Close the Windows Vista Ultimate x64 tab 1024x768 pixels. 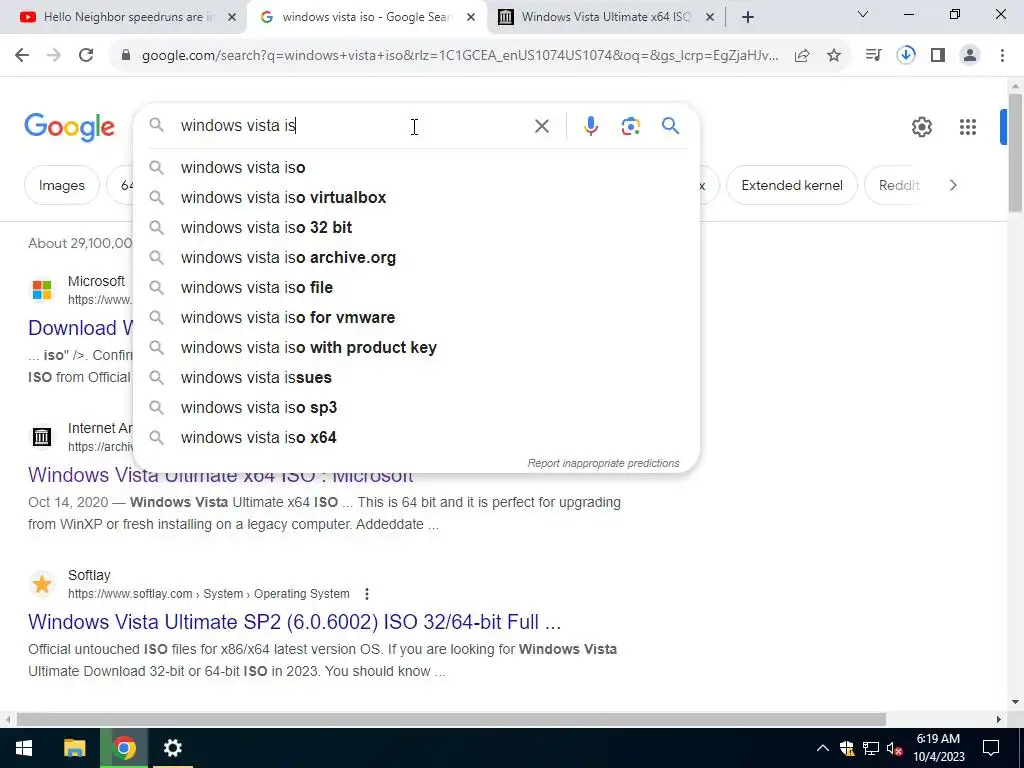[x=710, y=18]
